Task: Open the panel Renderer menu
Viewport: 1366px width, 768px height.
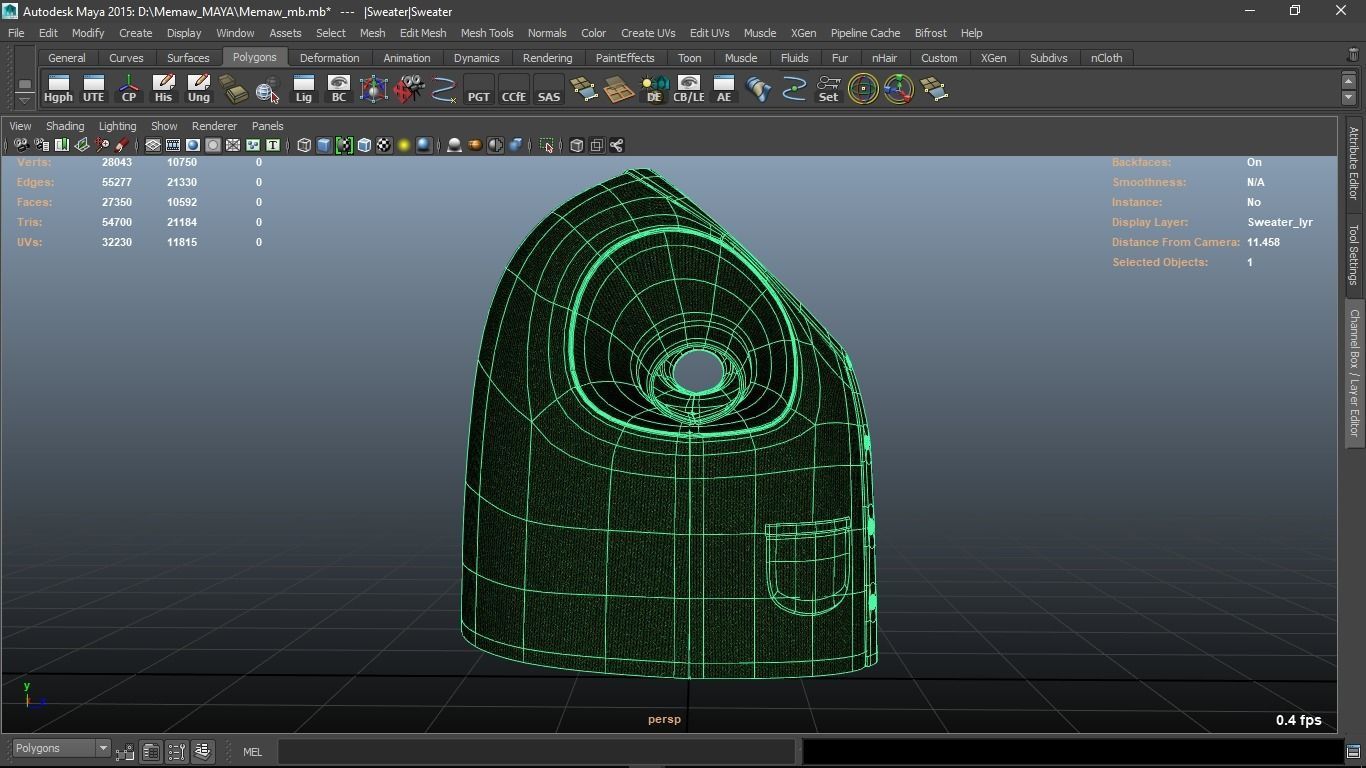Action: tap(214, 126)
